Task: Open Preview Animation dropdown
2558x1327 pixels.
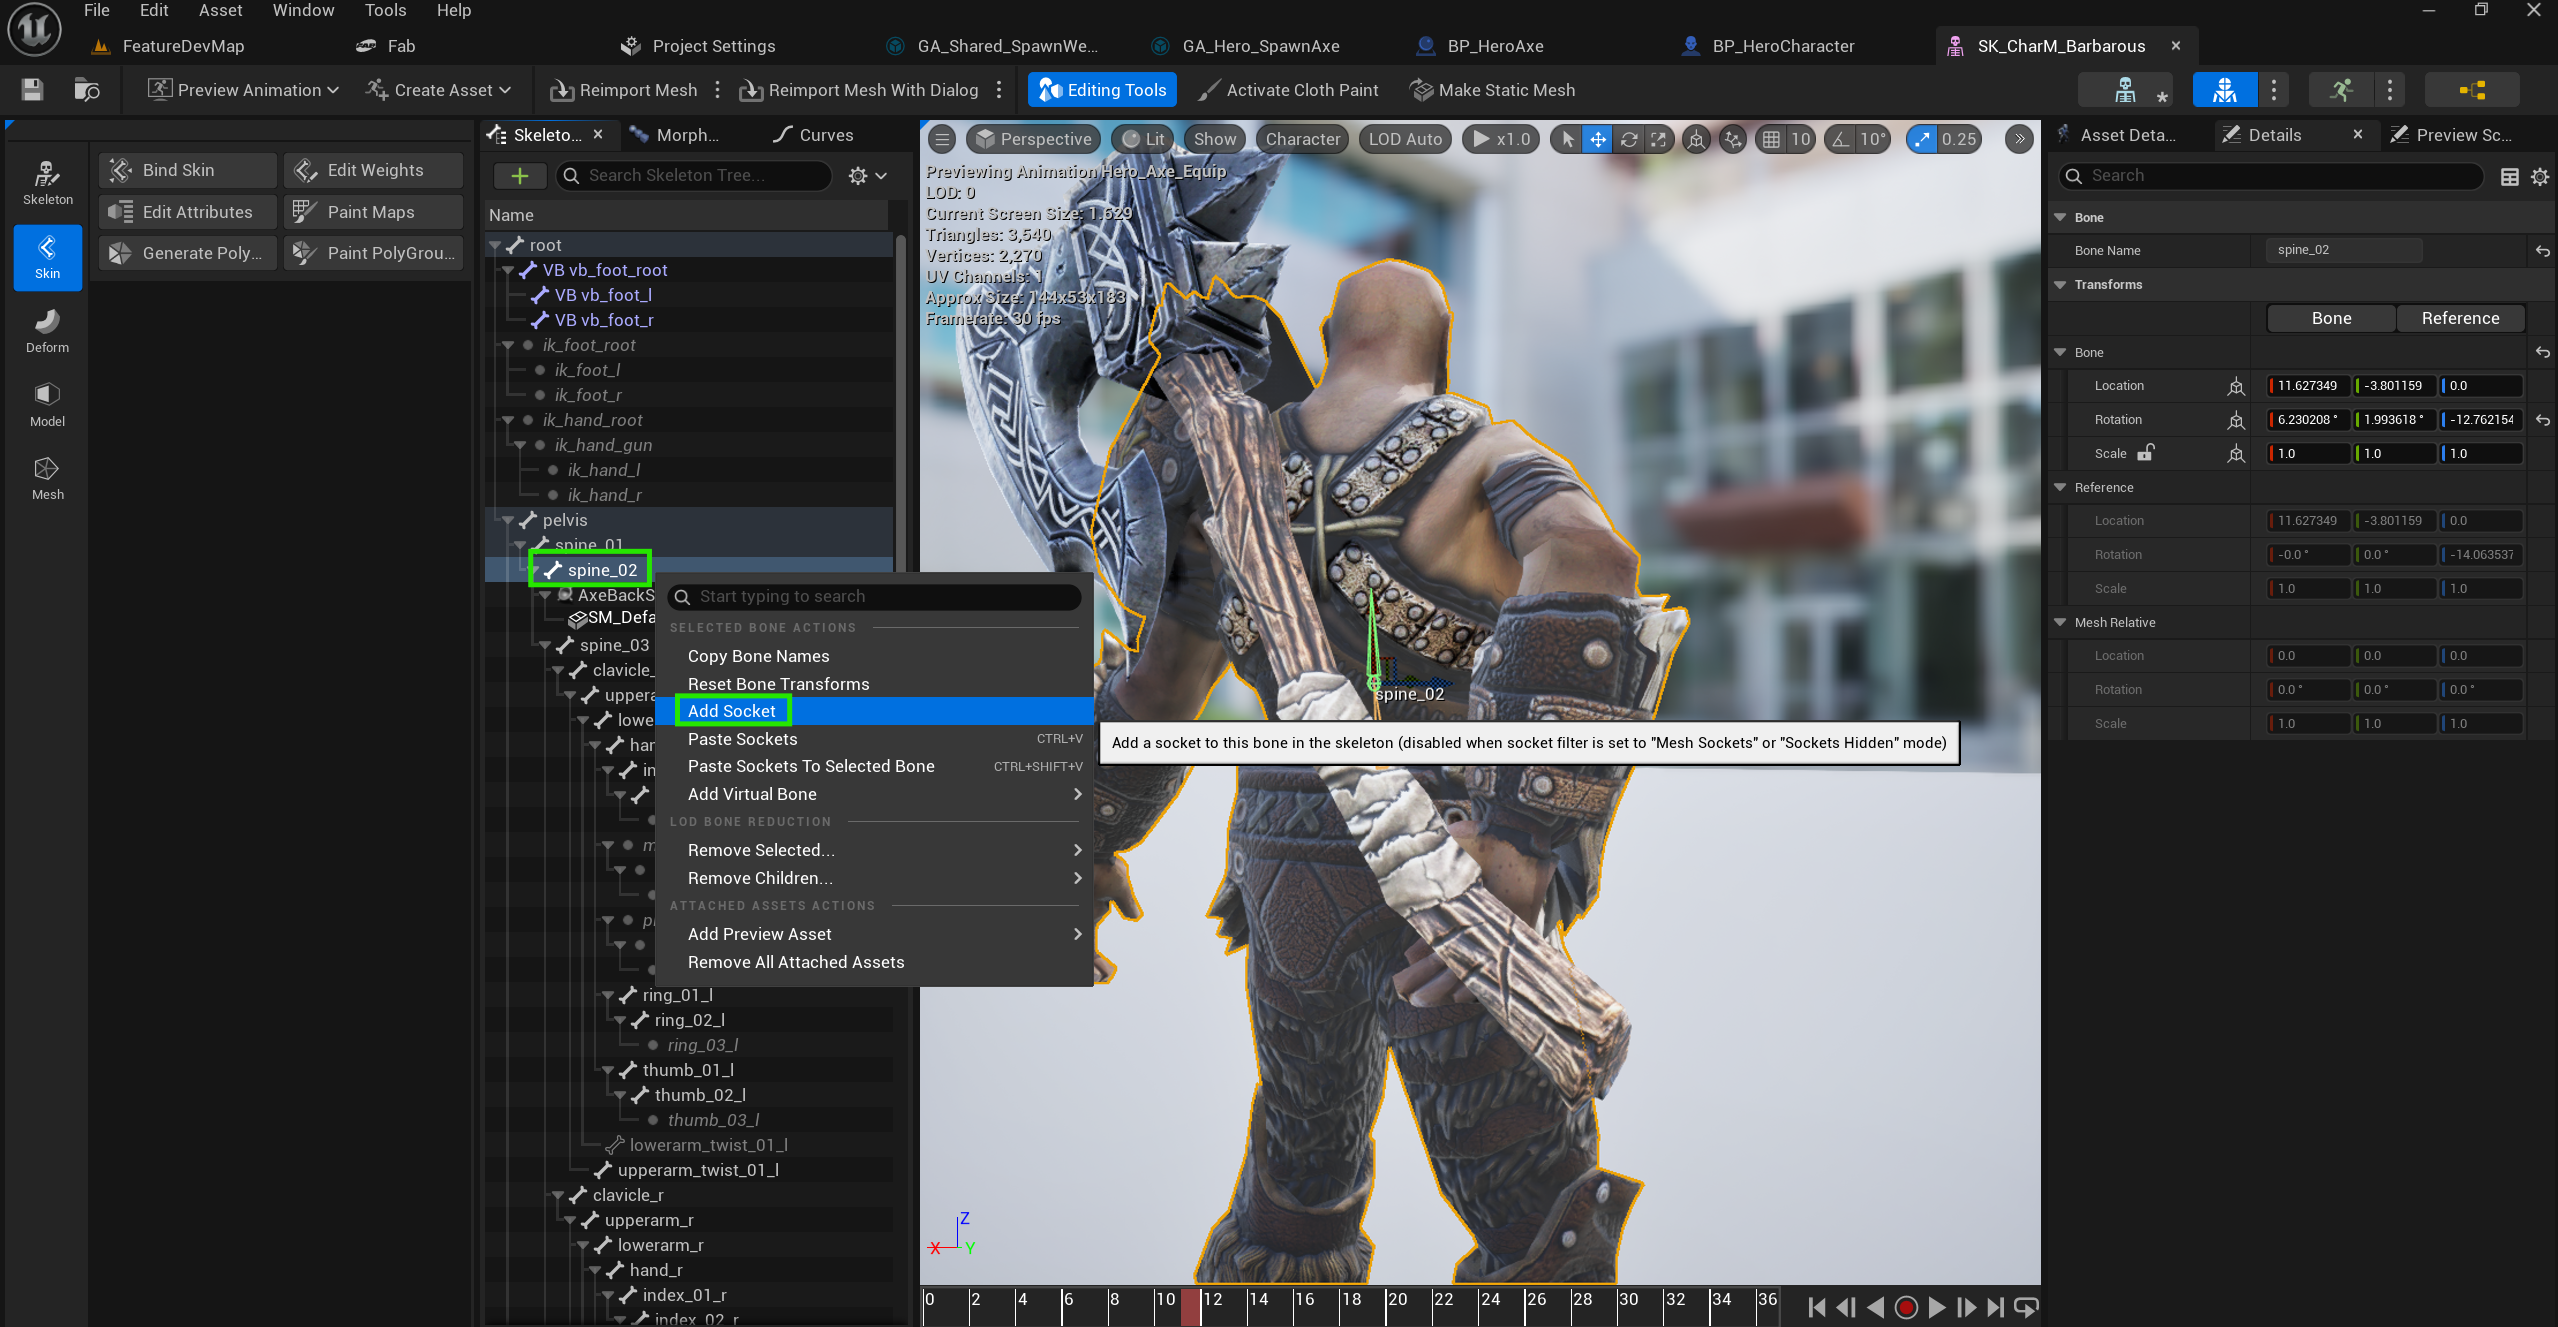Action: click(x=244, y=90)
